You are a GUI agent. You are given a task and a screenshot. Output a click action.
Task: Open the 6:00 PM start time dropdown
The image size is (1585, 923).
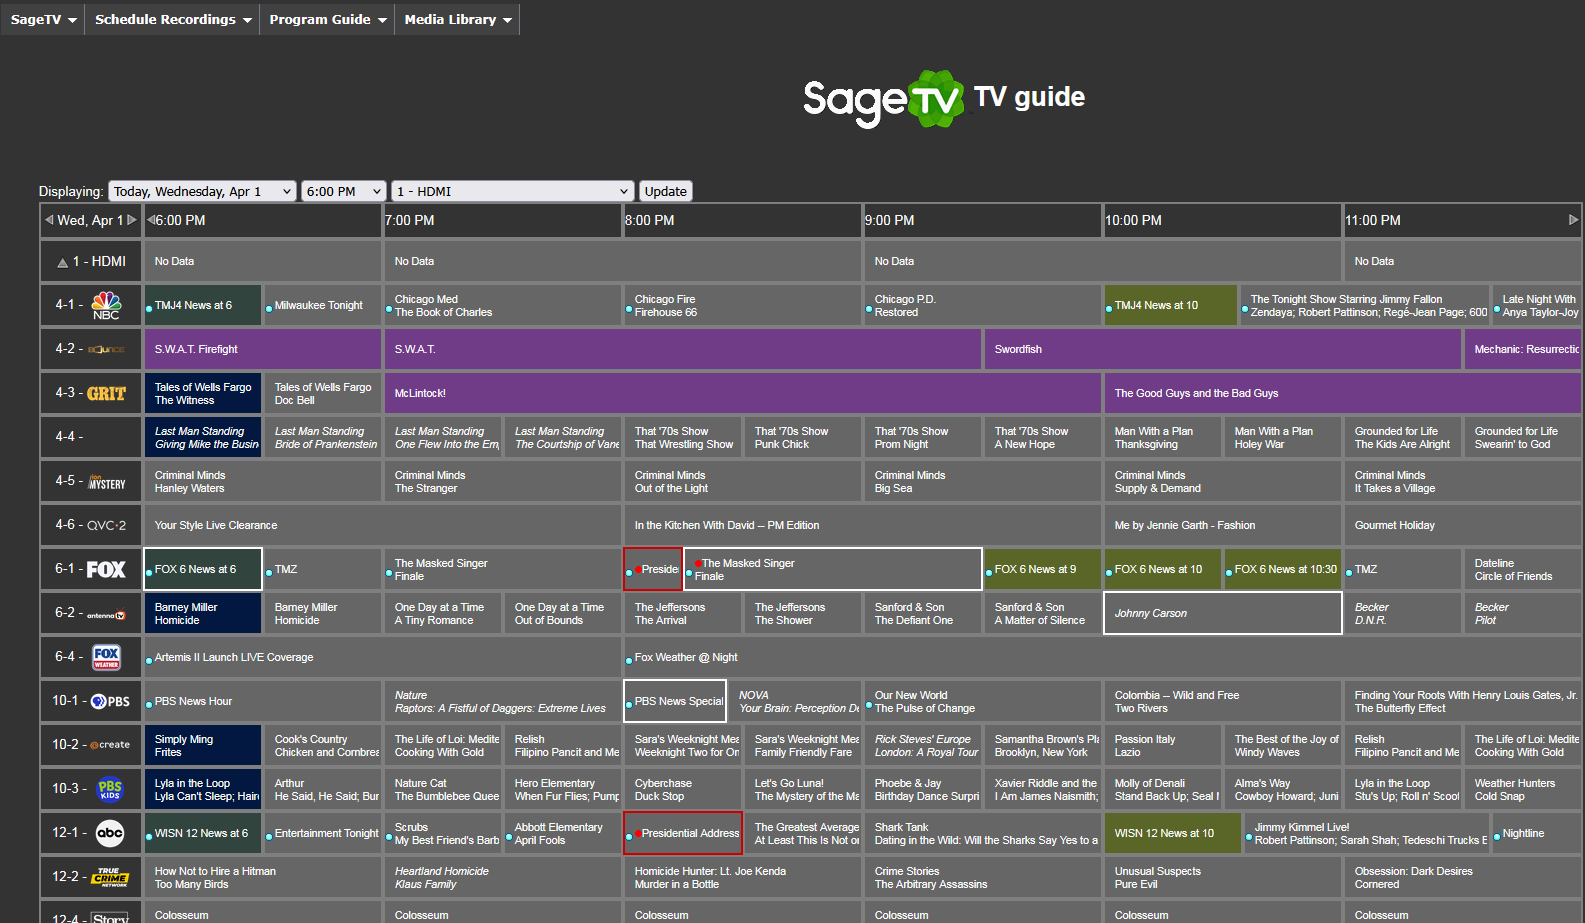coord(344,191)
